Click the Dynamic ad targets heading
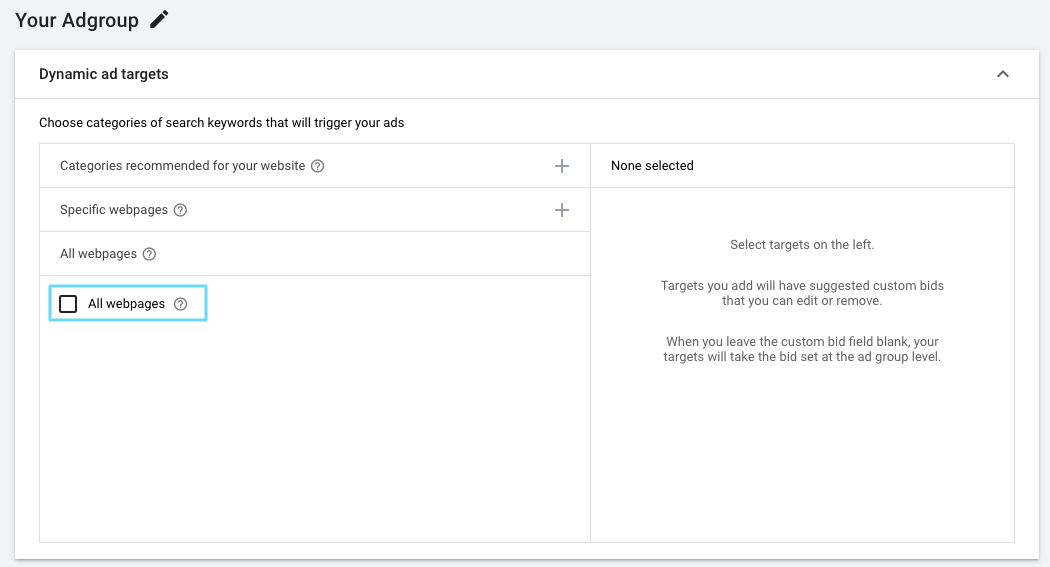The image size is (1050, 567). [x=104, y=74]
